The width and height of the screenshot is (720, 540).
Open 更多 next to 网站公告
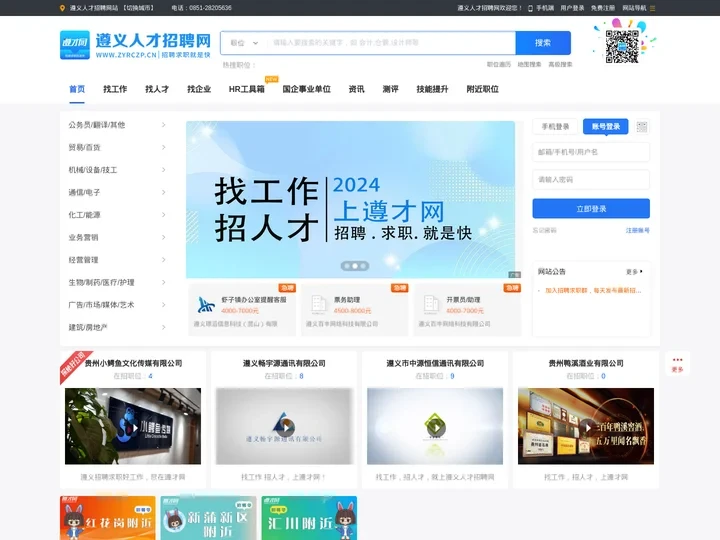click(x=634, y=272)
